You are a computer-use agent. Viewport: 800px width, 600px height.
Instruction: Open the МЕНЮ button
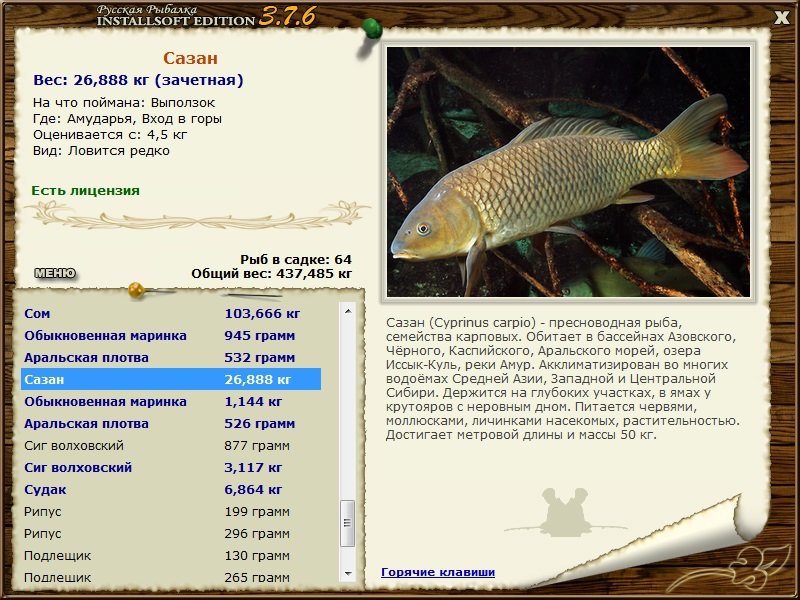tap(55, 273)
